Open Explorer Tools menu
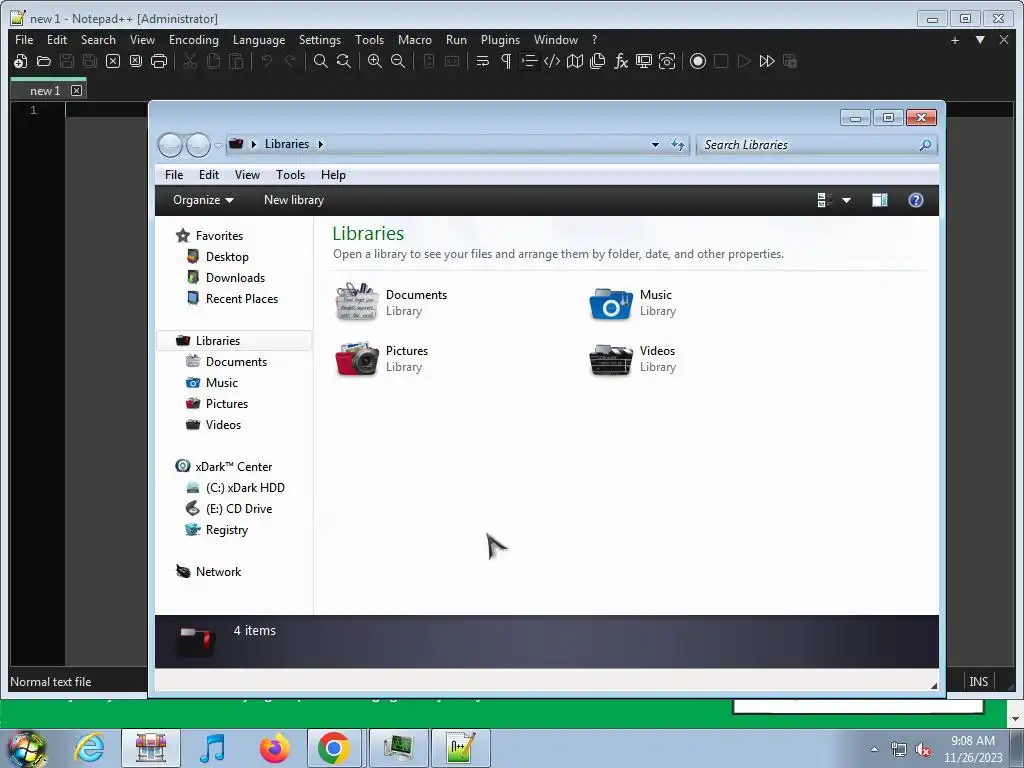This screenshot has height=768, width=1024. pyautogui.click(x=291, y=175)
